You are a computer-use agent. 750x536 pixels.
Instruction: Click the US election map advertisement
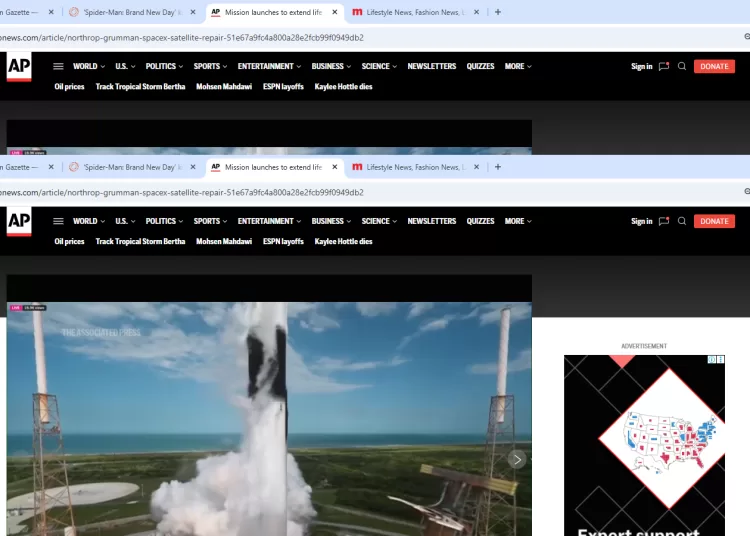pyautogui.click(x=644, y=445)
